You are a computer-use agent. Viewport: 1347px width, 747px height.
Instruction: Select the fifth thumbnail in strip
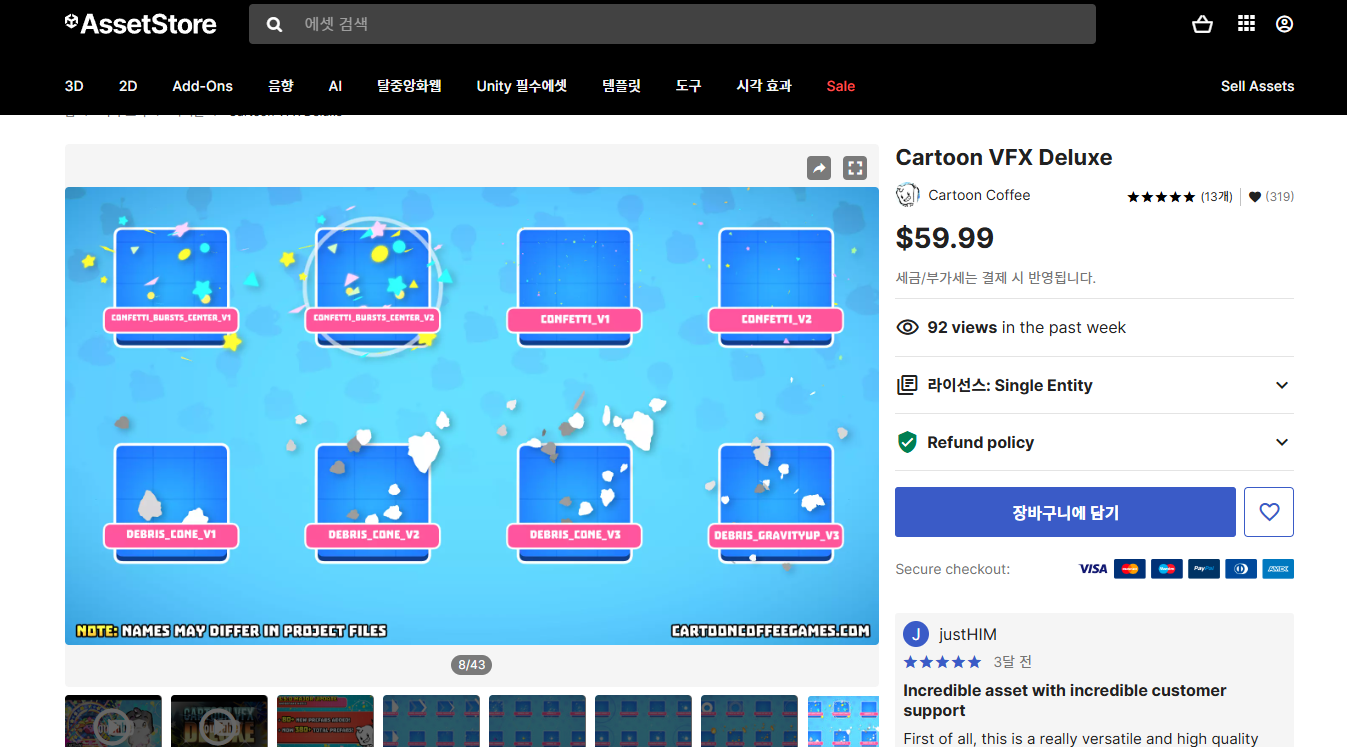pos(537,721)
